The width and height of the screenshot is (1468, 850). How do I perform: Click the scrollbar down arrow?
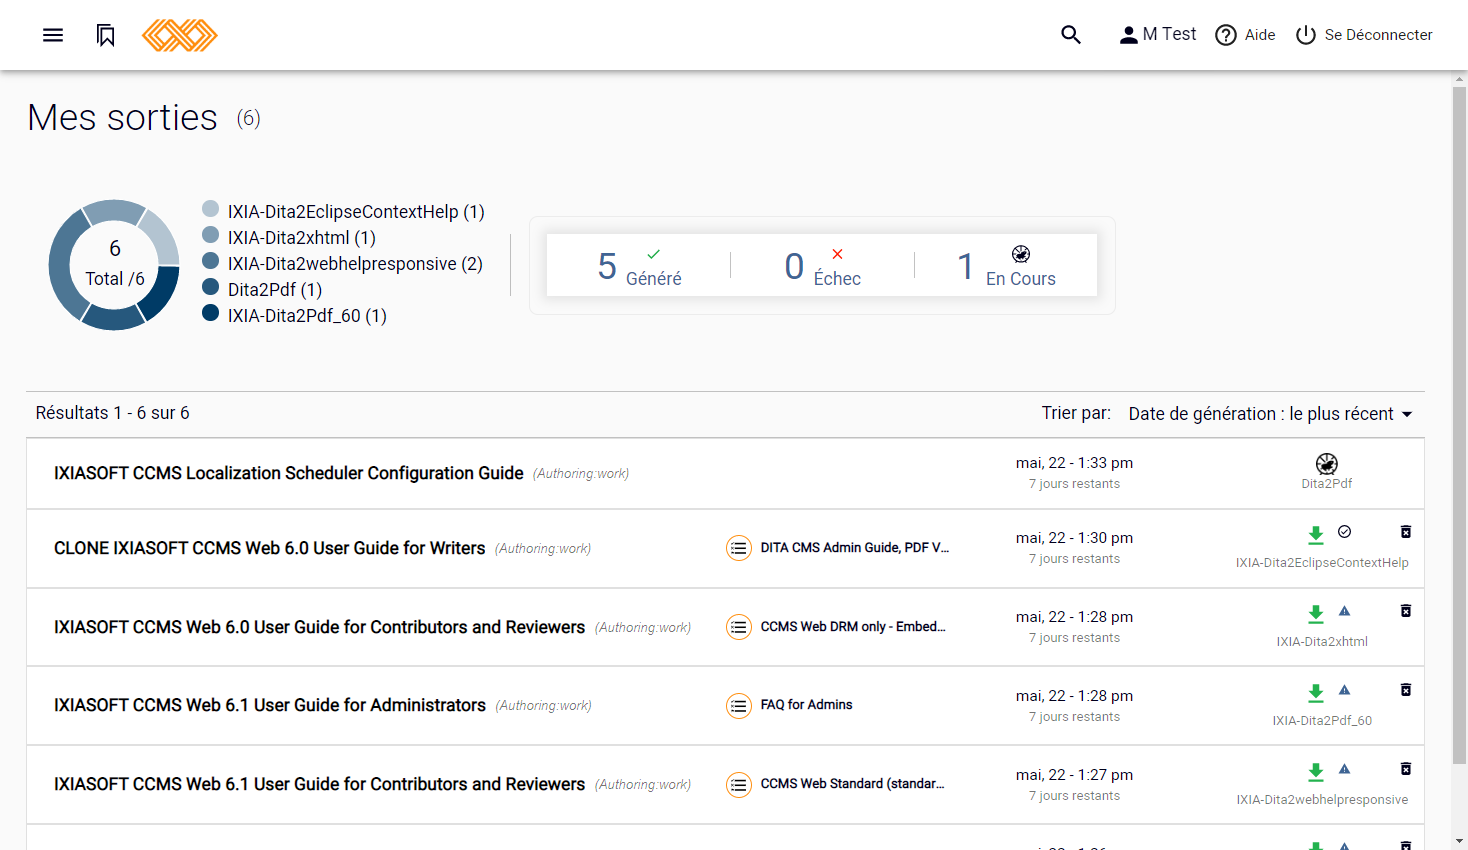(x=1460, y=841)
